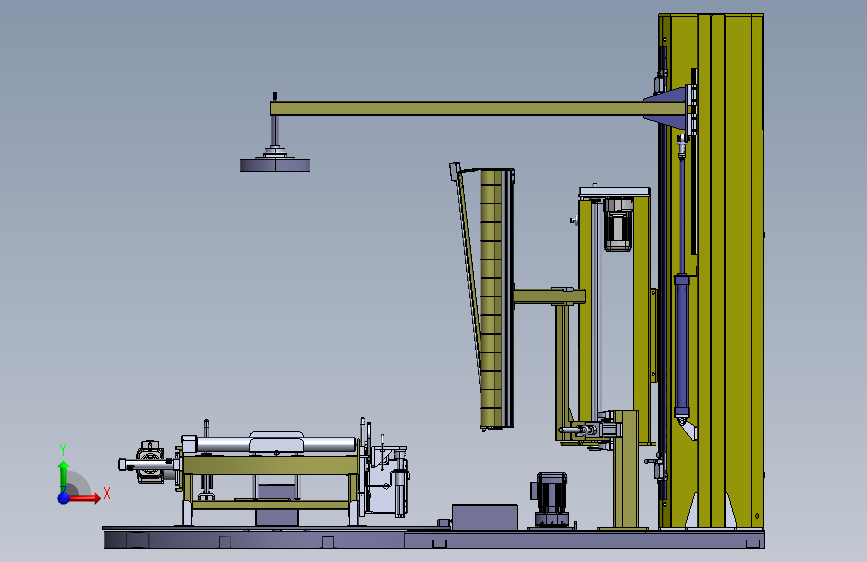Select the tall yellow tower column

[711, 271]
